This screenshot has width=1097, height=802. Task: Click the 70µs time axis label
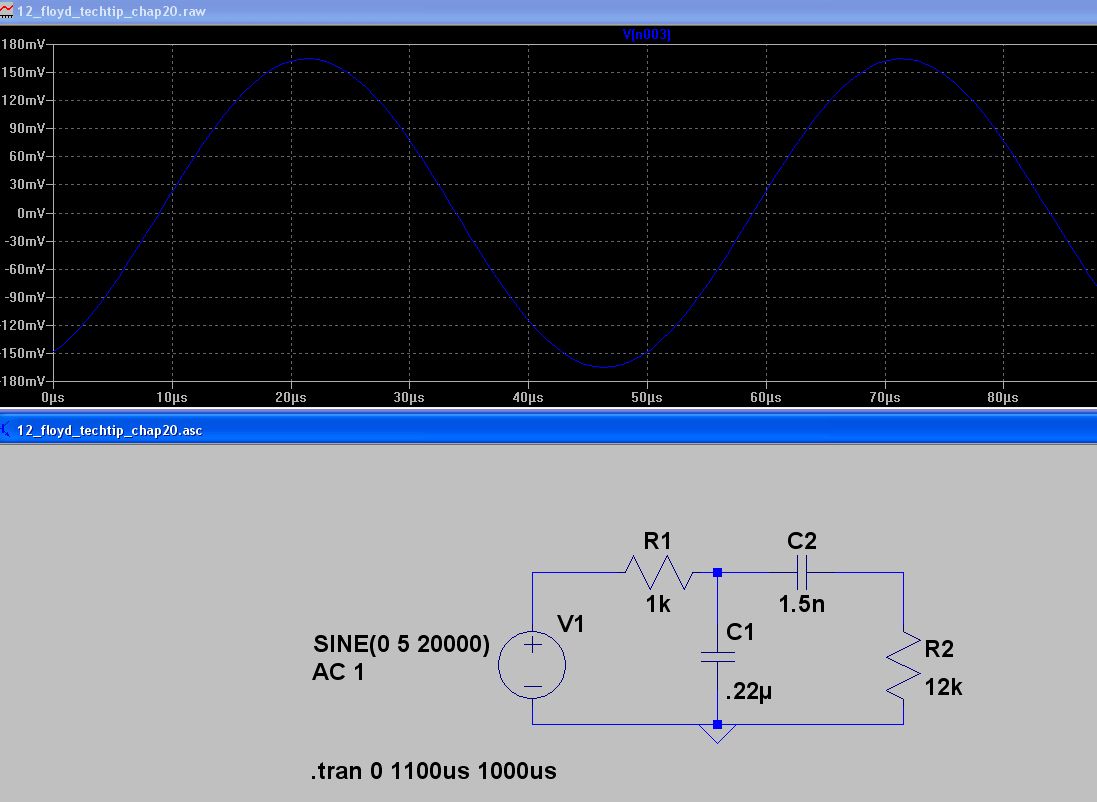(884, 398)
